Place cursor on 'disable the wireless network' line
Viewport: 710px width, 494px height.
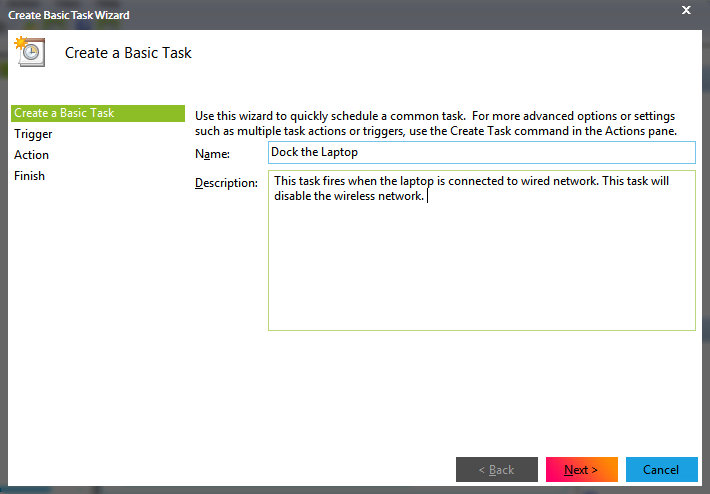350,196
